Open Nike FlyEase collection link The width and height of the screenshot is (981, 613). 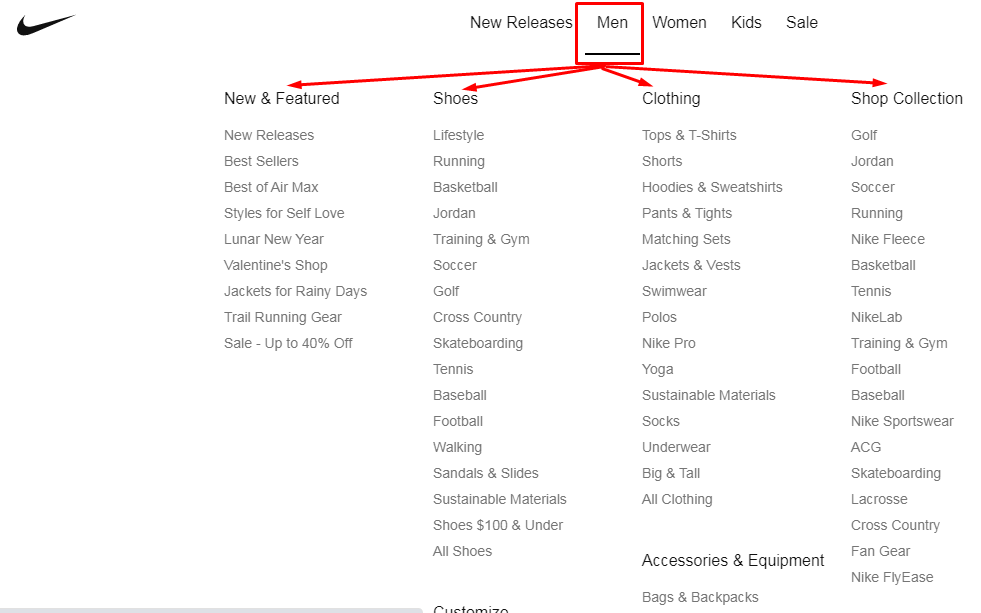892,577
